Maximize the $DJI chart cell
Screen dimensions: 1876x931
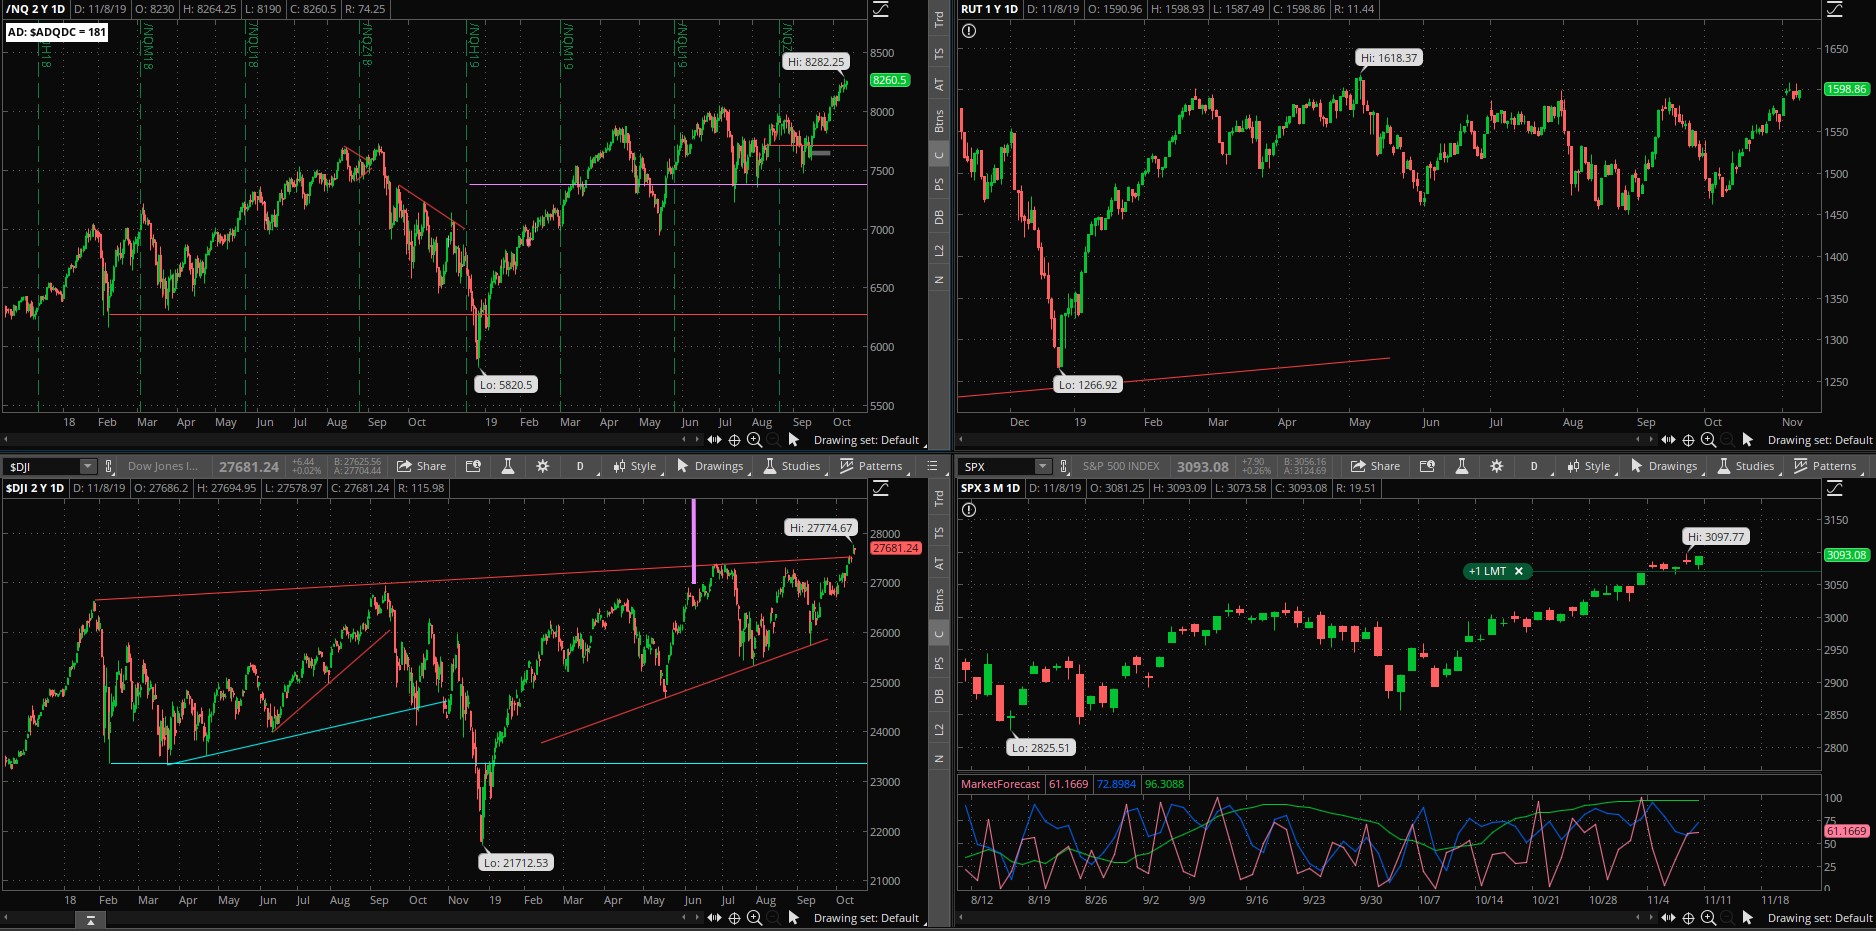pyautogui.click(x=881, y=488)
